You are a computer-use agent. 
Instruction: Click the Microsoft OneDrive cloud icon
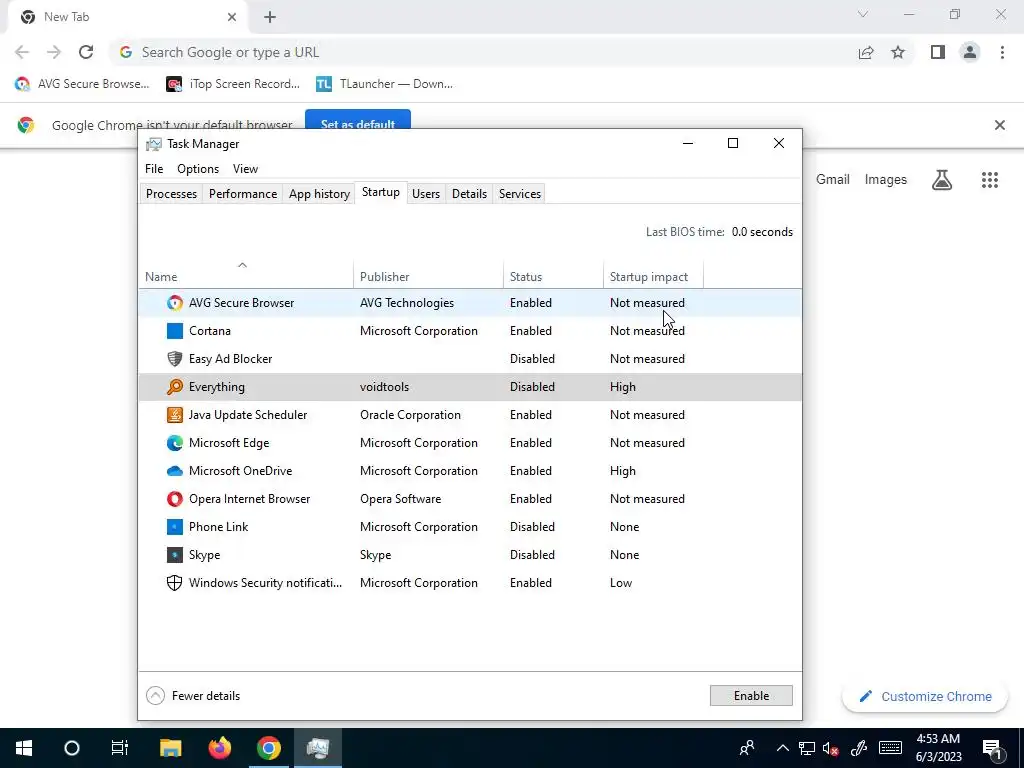coord(174,471)
